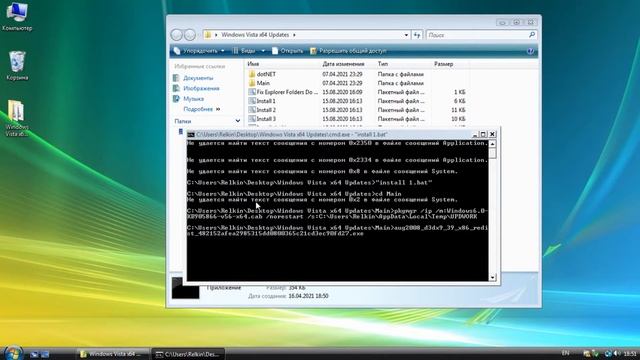Expand Подробнее more links
The image size is (640, 360).
pos(202,109)
